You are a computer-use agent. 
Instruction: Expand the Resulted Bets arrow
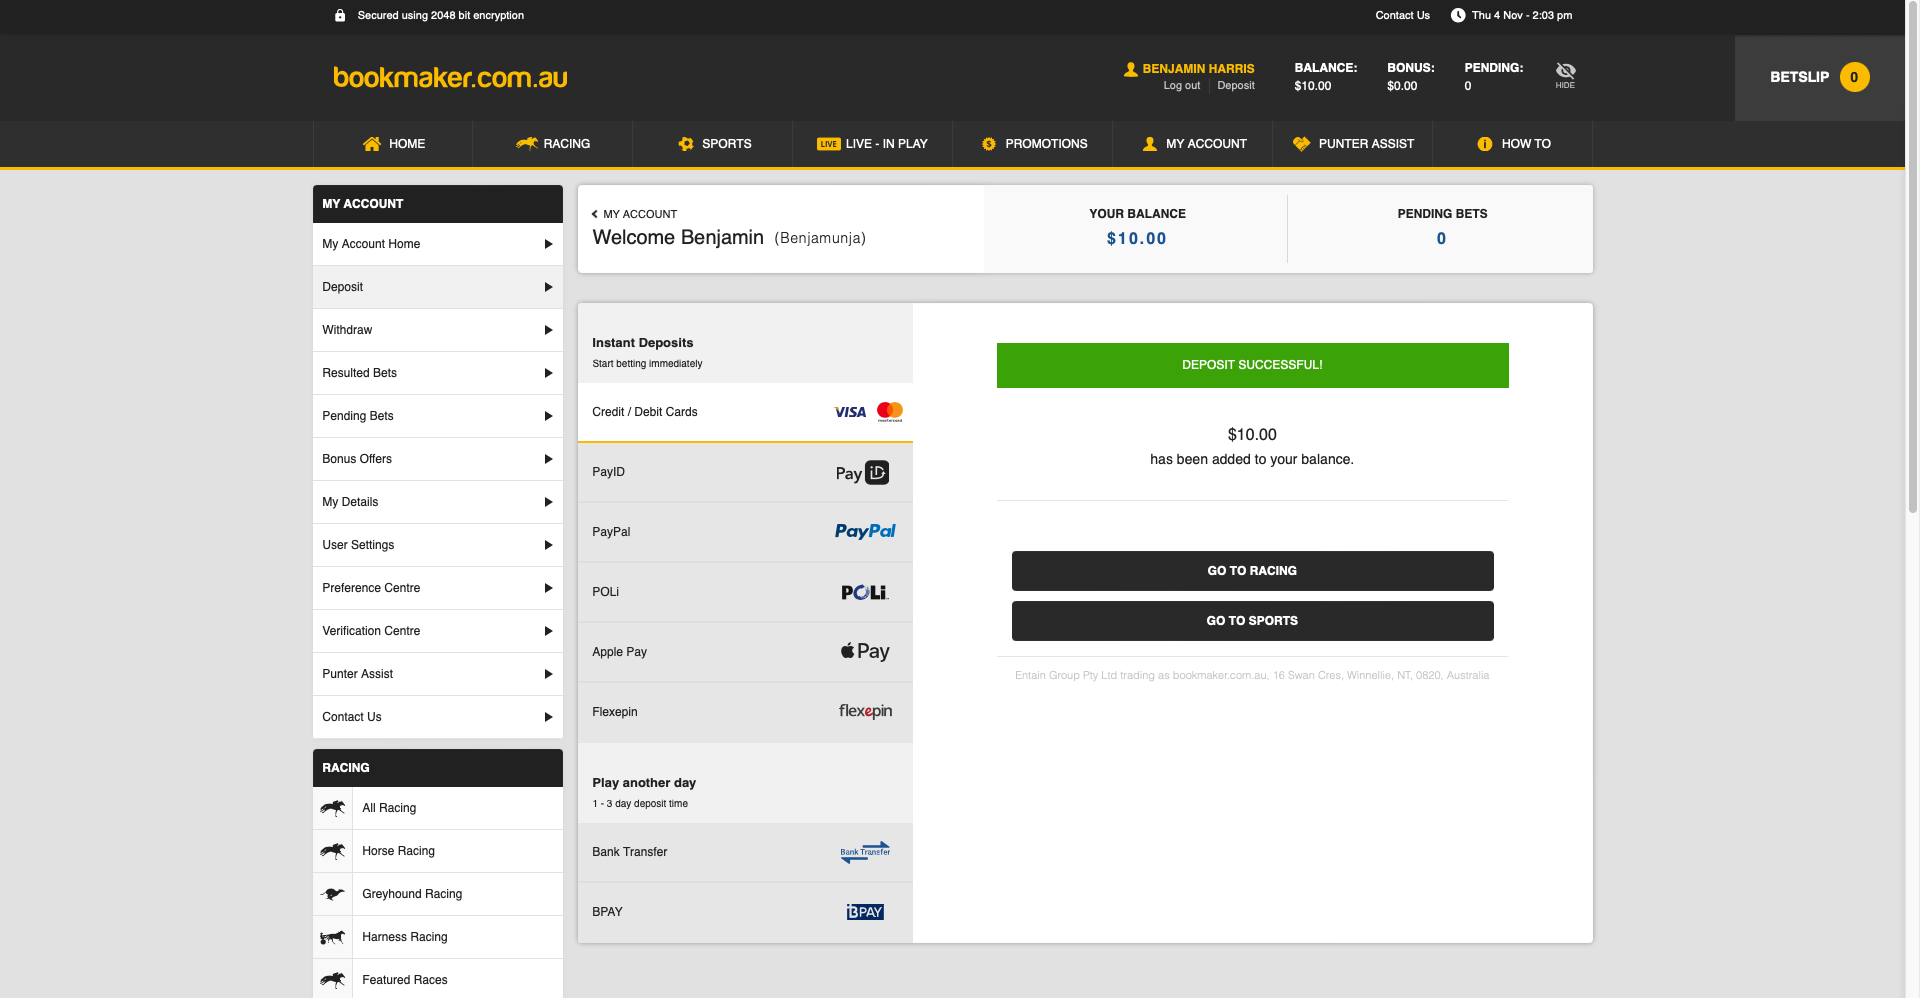point(548,373)
